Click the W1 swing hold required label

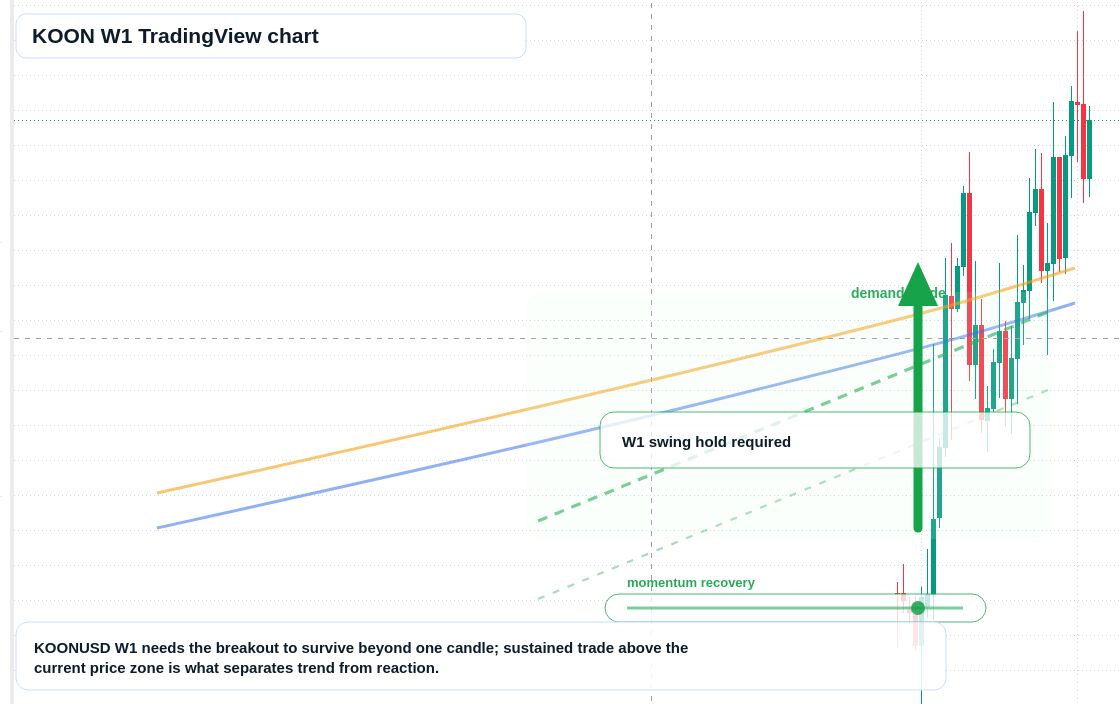click(706, 442)
